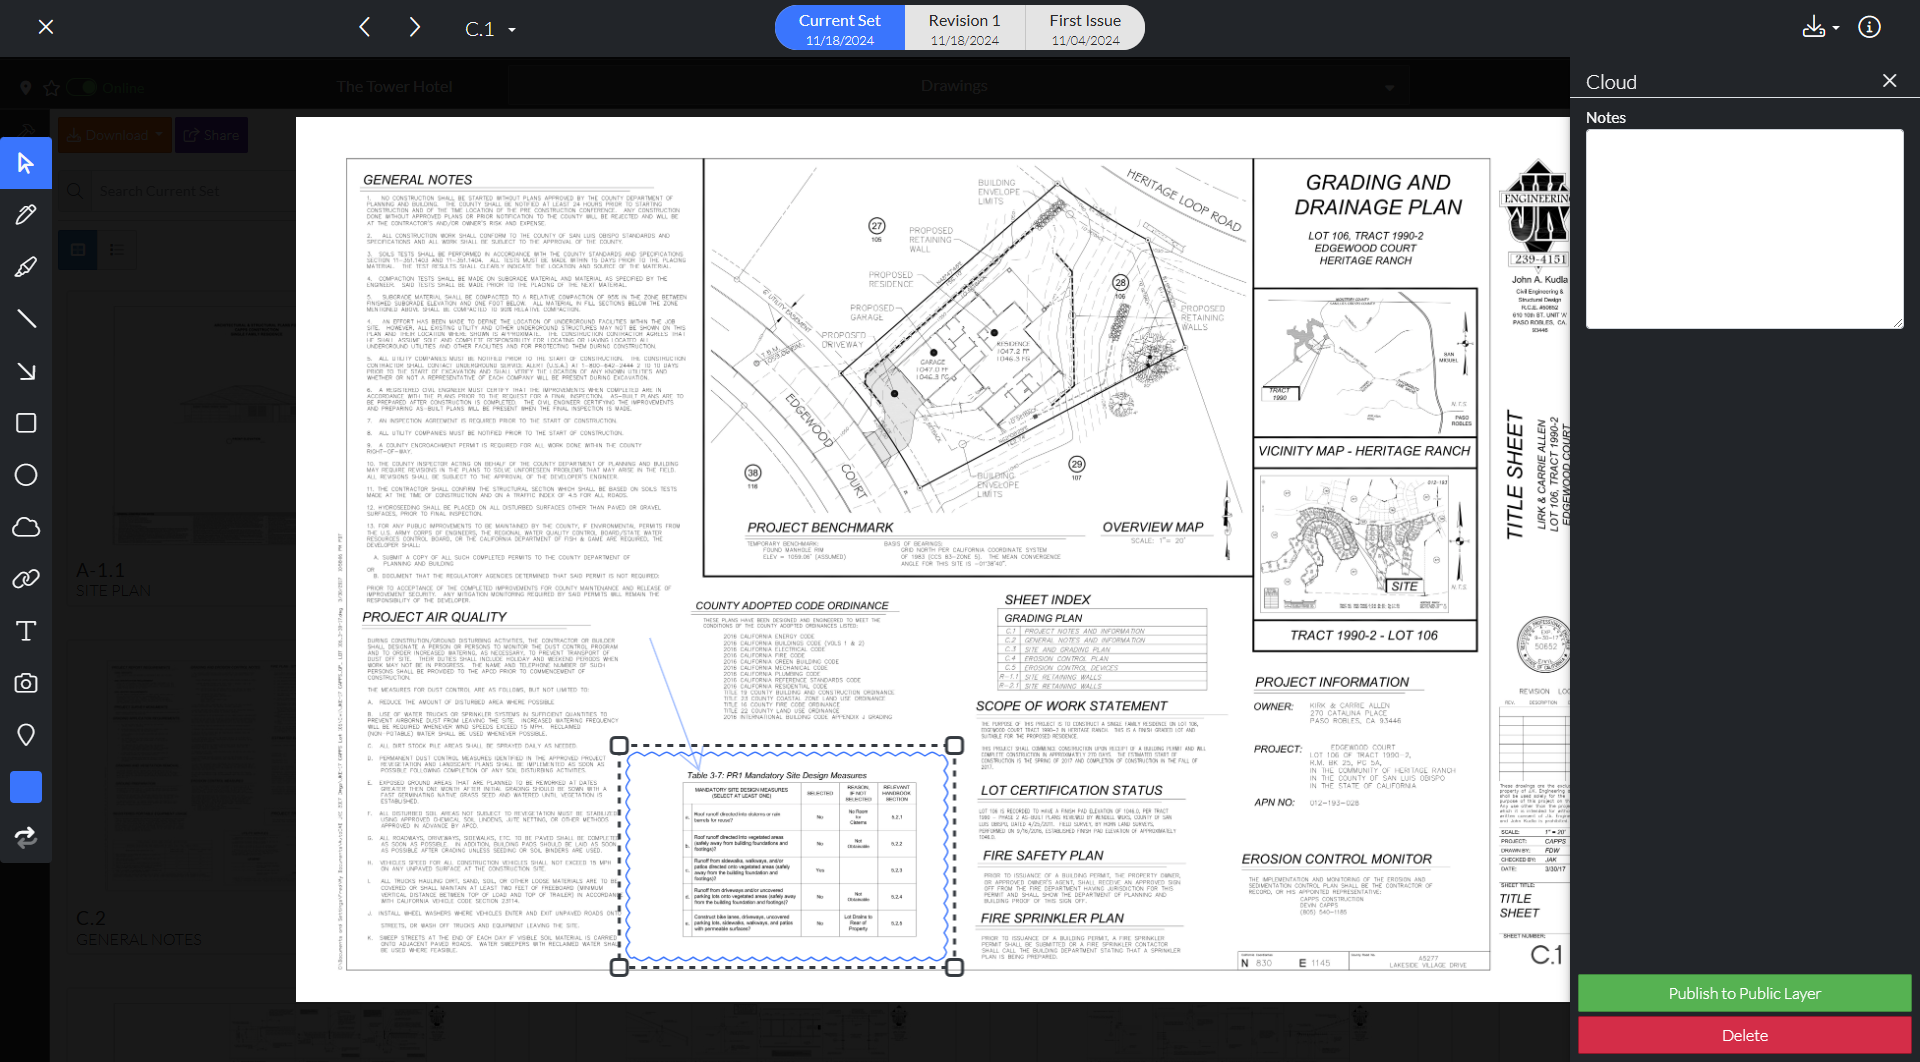1920x1062 pixels.
Task: Select the Camera photo tool
Action: (x=26, y=683)
